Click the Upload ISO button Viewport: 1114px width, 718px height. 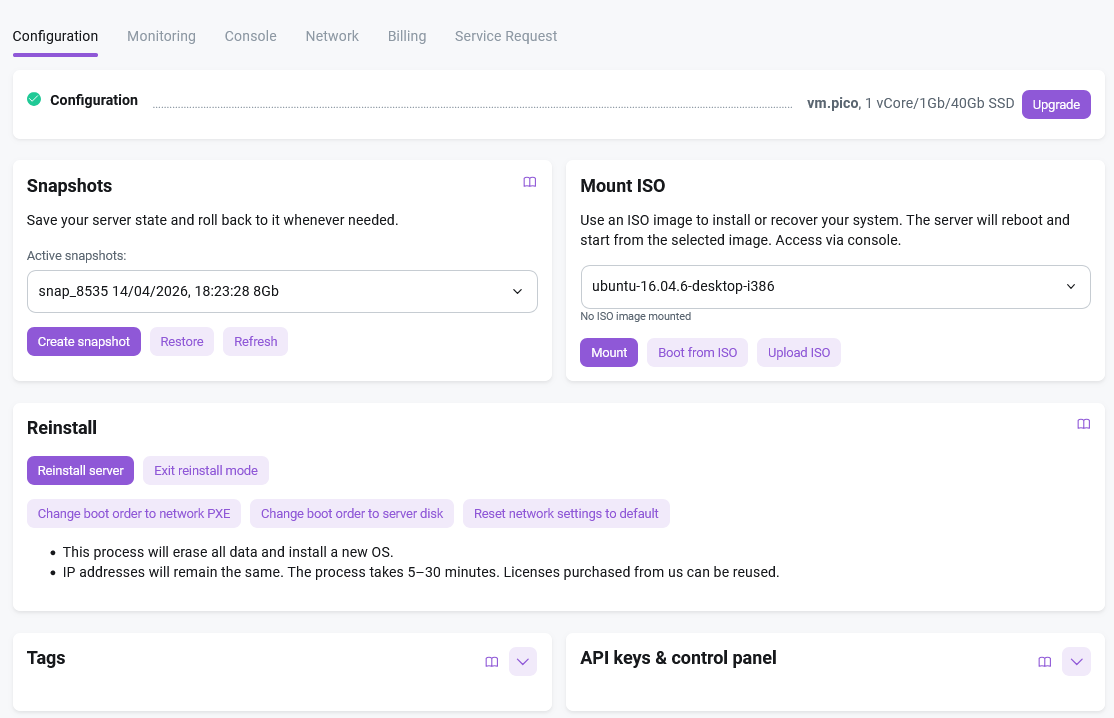(799, 353)
